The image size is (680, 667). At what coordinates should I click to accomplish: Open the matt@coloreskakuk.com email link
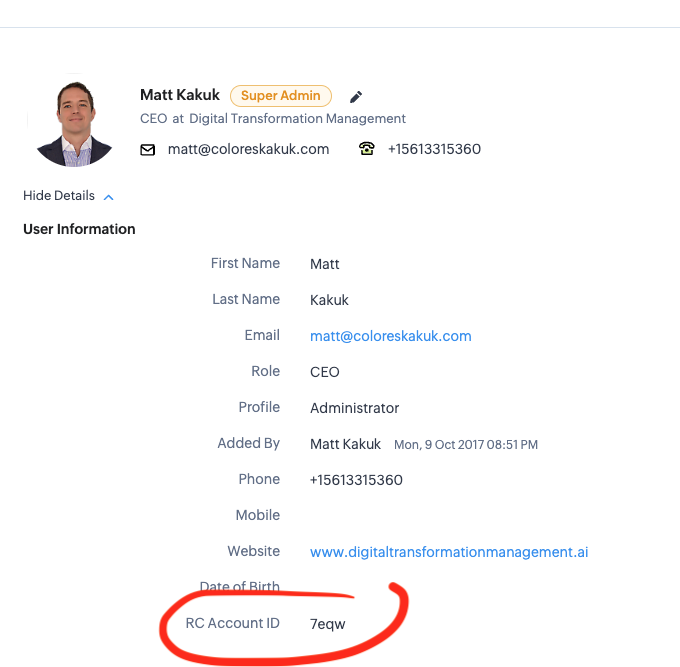(x=390, y=336)
